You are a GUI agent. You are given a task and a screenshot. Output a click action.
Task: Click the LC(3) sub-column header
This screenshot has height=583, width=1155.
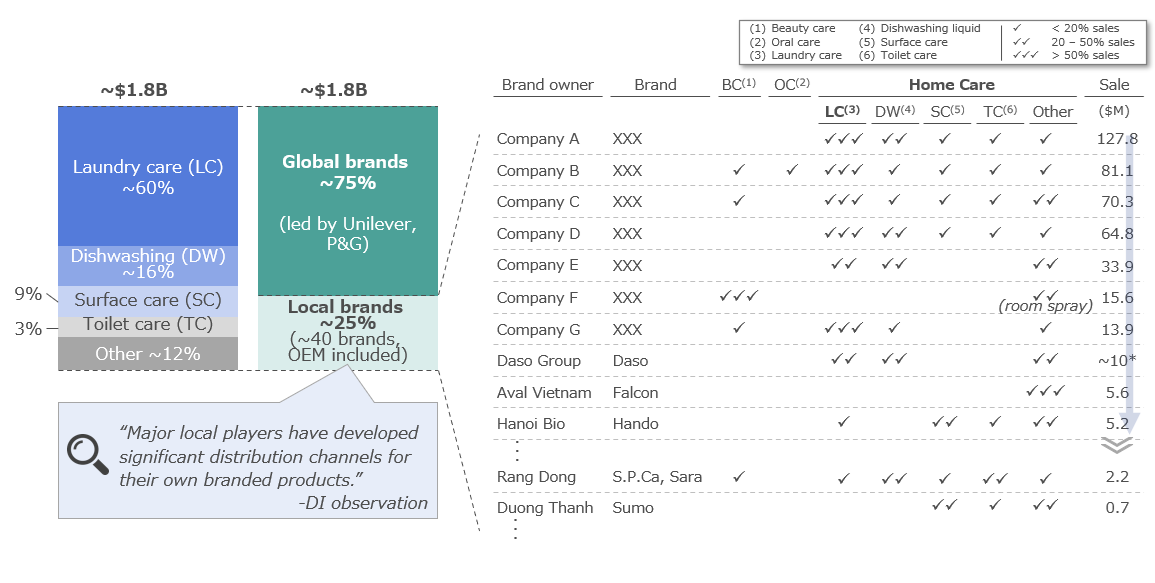[x=843, y=111]
